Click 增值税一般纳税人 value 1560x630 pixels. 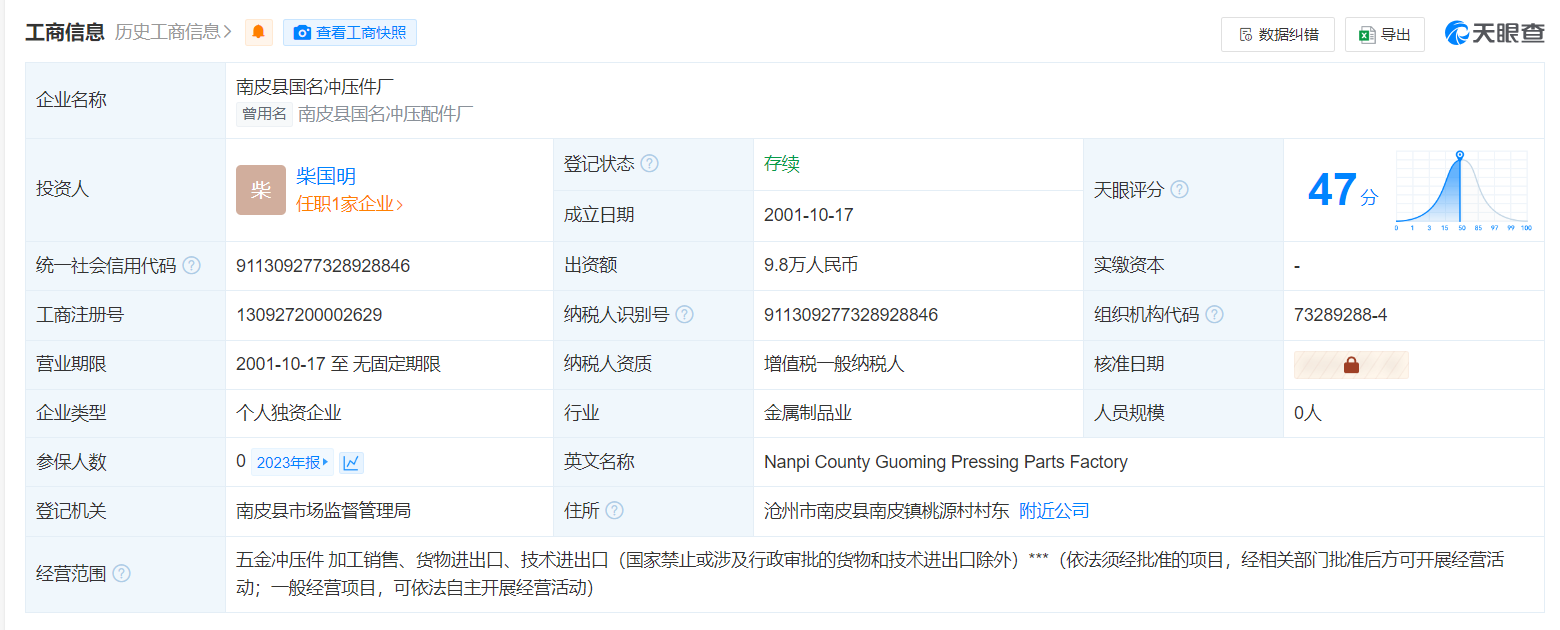[834, 364]
